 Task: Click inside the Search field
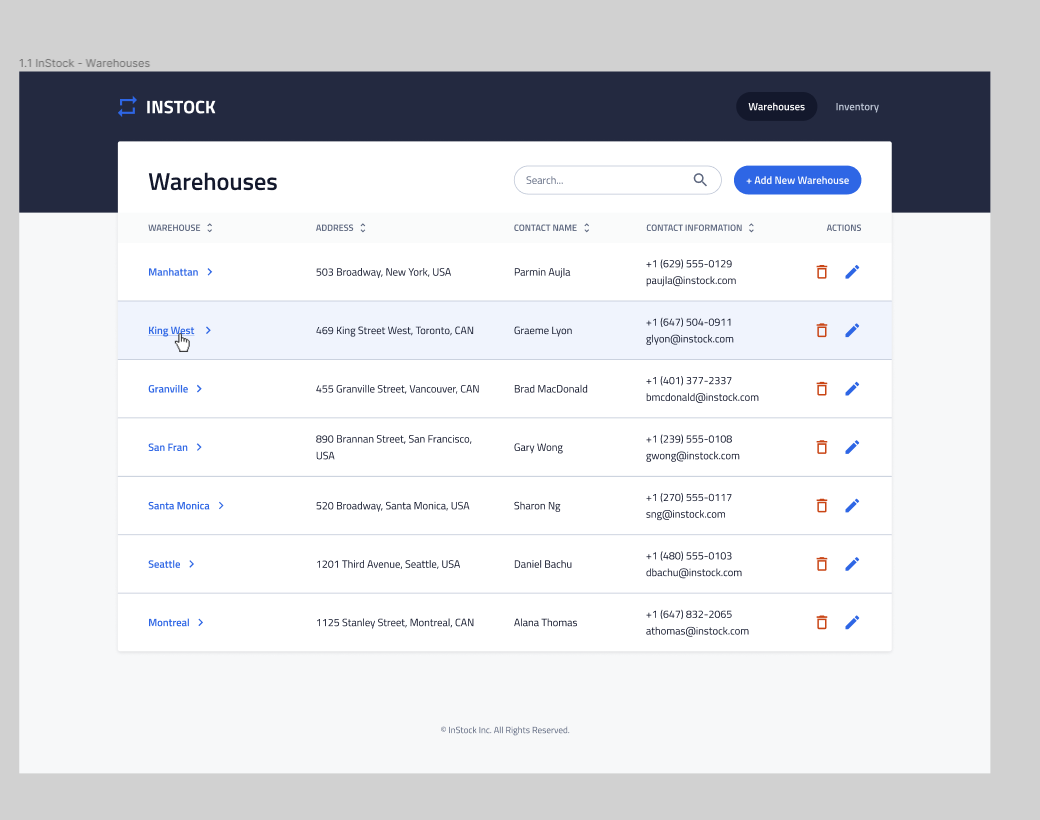click(600, 180)
